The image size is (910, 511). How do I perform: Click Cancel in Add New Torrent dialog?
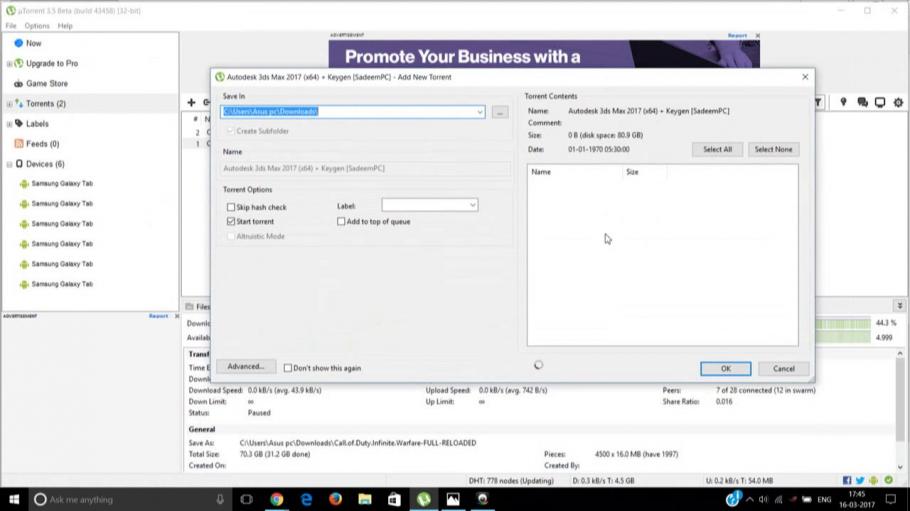click(x=783, y=369)
